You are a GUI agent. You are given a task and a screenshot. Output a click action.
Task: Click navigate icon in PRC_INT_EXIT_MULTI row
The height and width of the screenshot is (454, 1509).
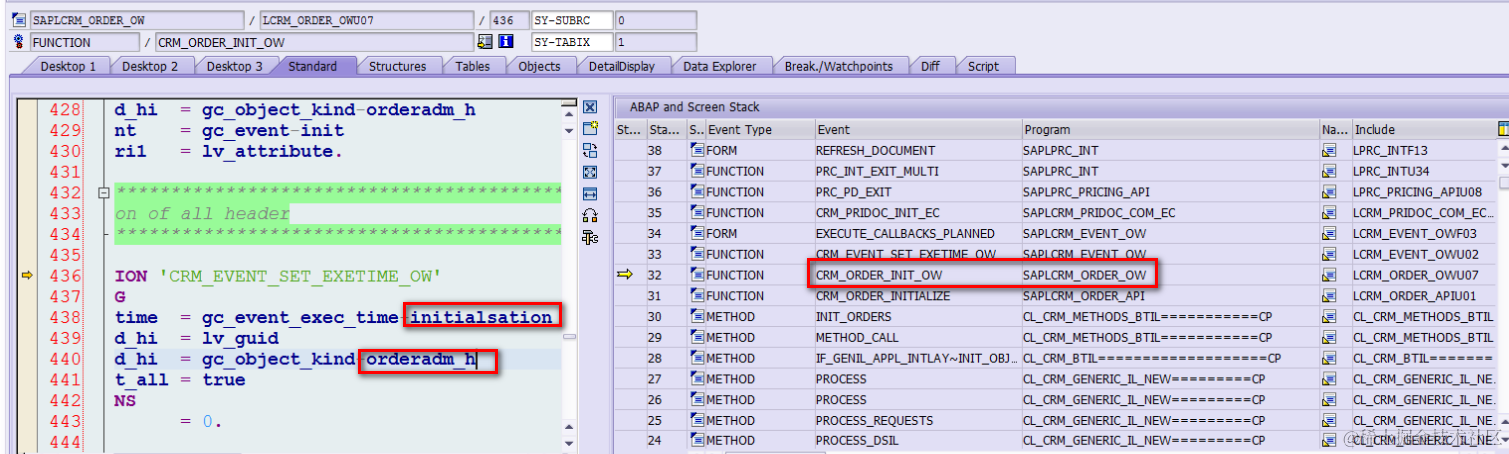pos(1329,171)
